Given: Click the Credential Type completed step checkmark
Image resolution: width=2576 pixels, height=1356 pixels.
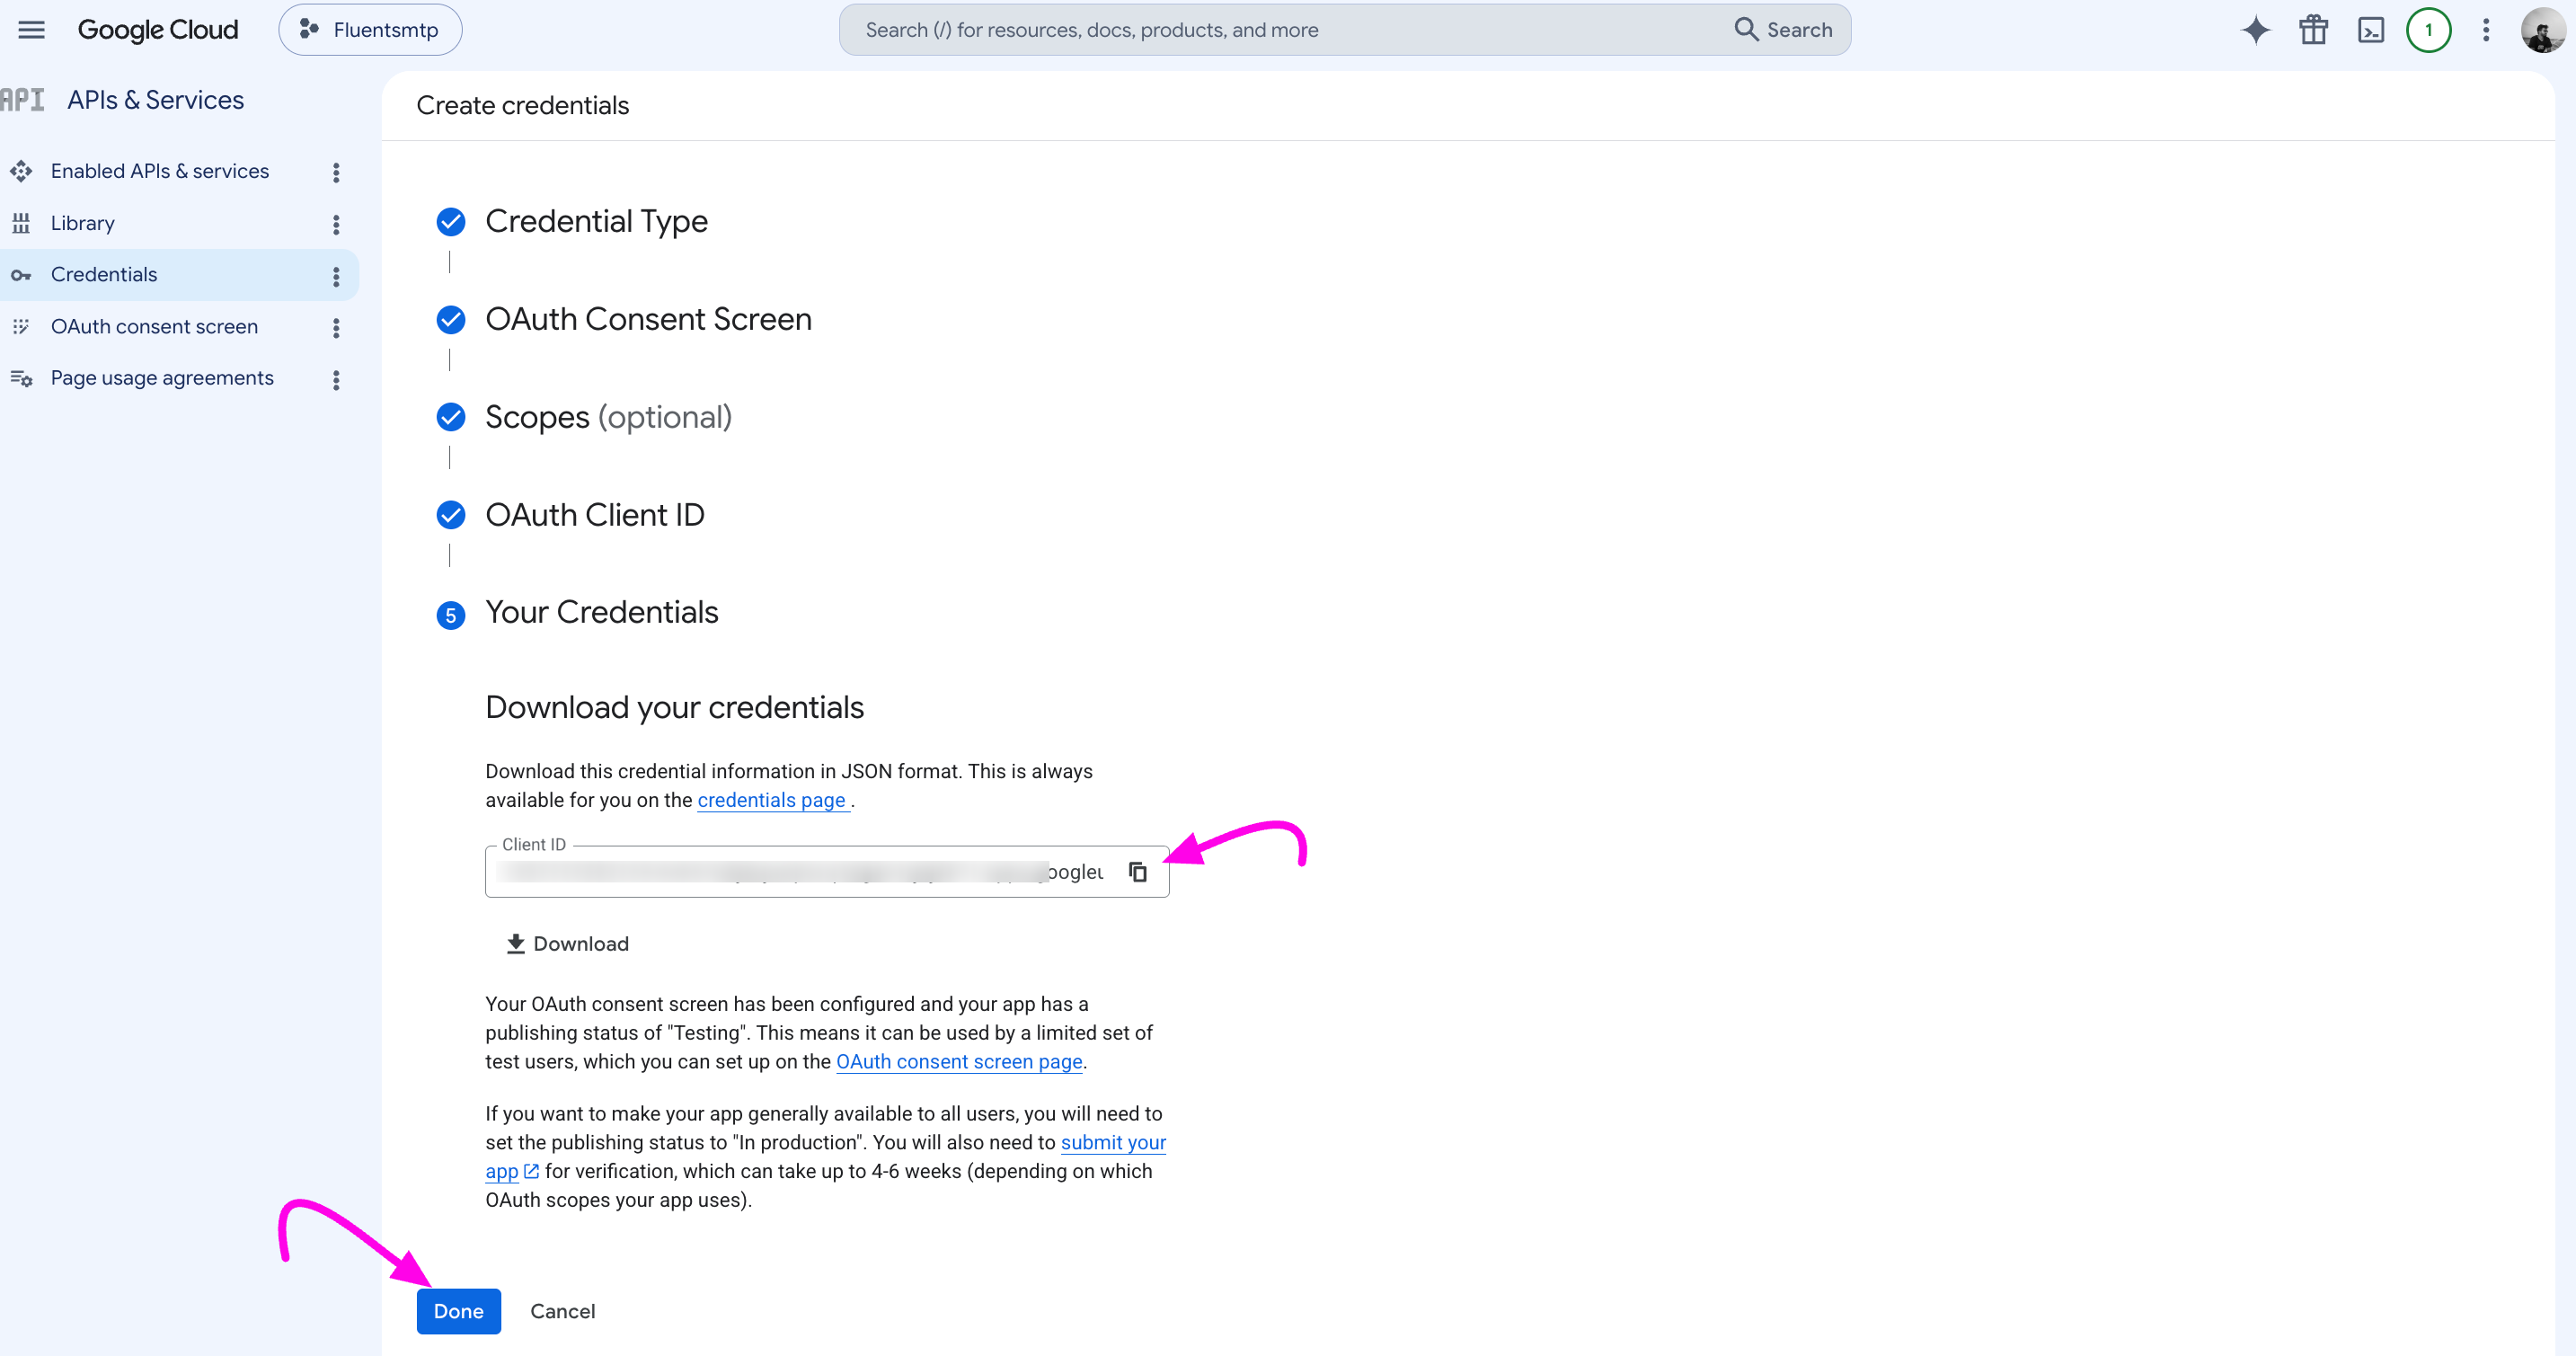Looking at the screenshot, I should click(x=451, y=222).
